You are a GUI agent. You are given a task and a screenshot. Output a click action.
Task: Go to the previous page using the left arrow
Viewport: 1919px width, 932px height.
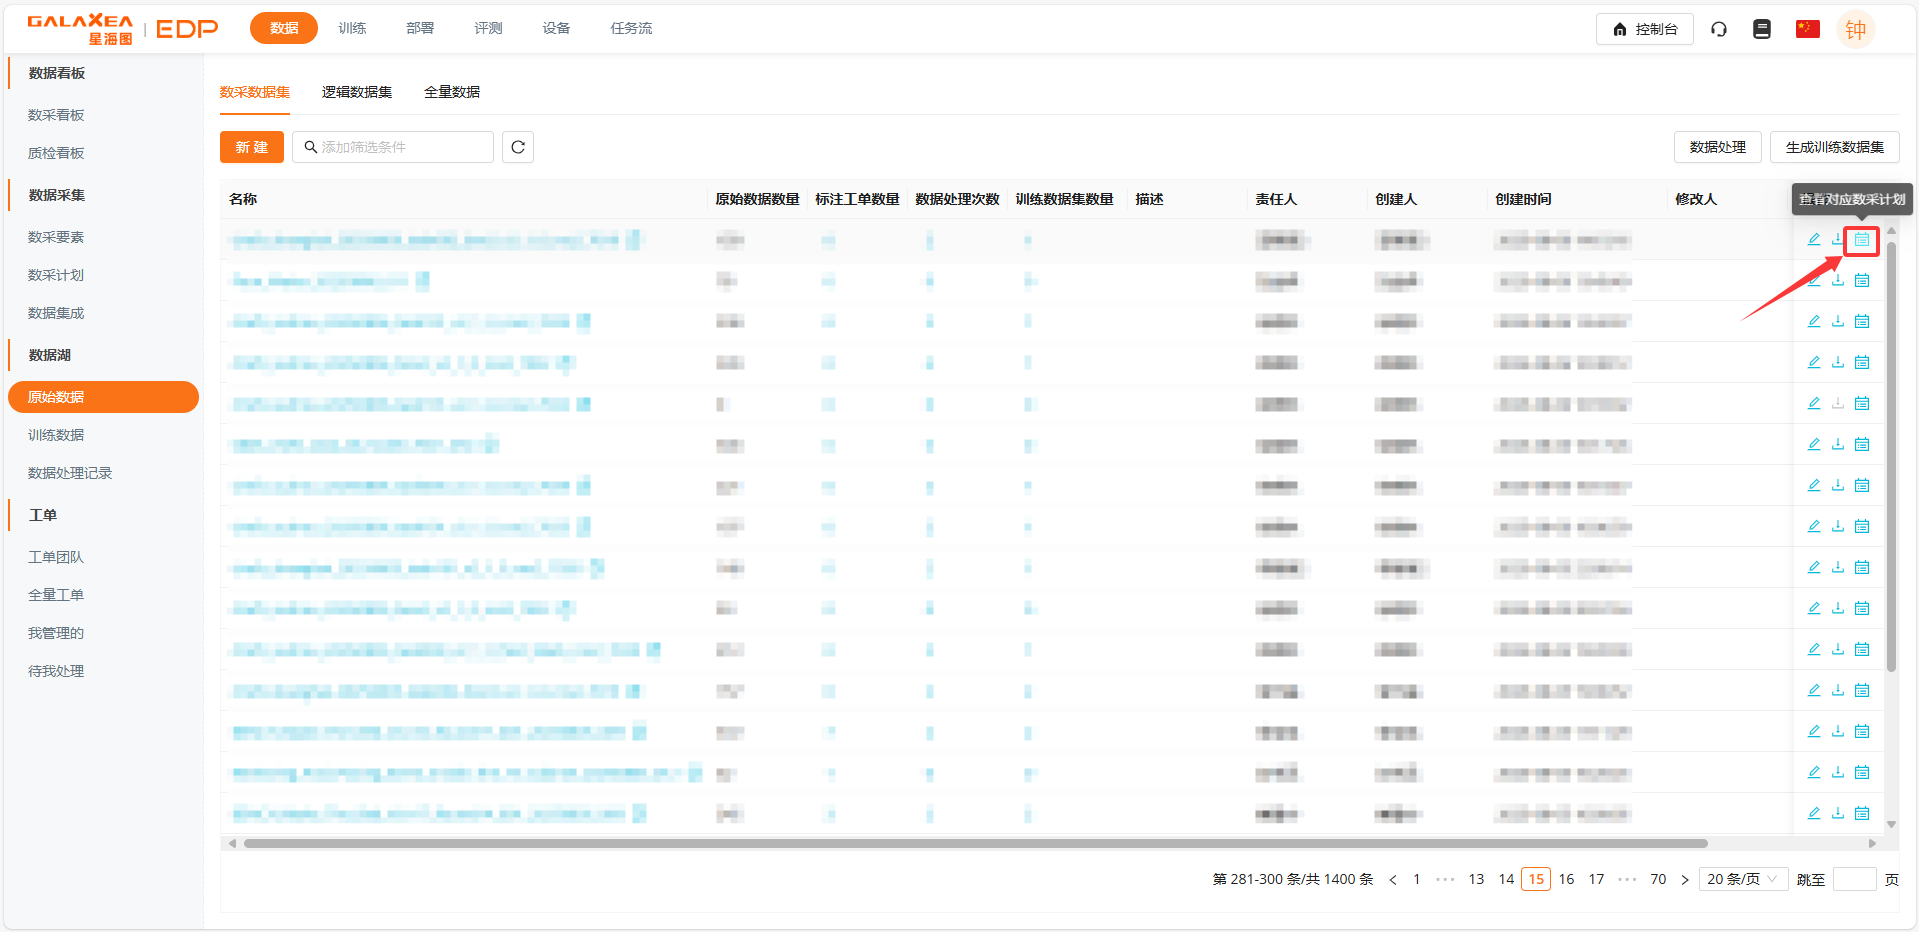[1392, 880]
